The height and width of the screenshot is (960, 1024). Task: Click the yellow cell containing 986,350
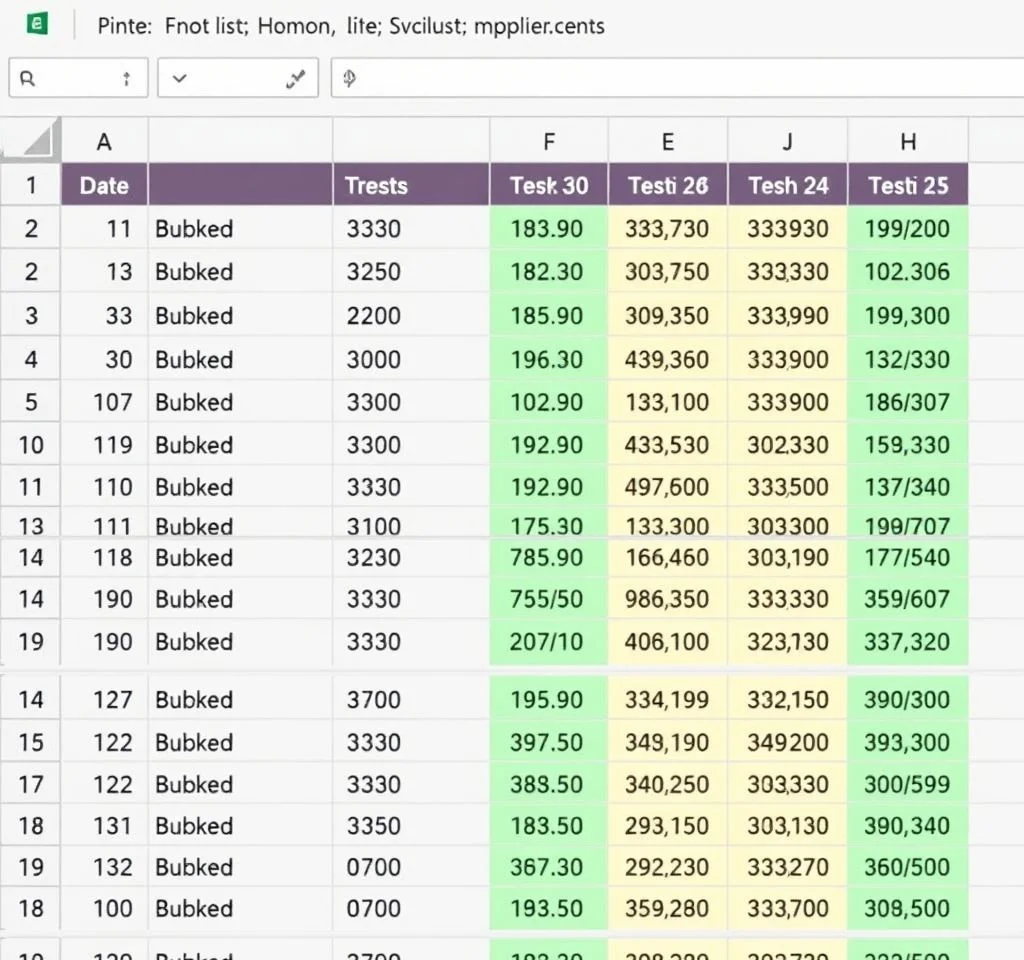click(x=667, y=599)
